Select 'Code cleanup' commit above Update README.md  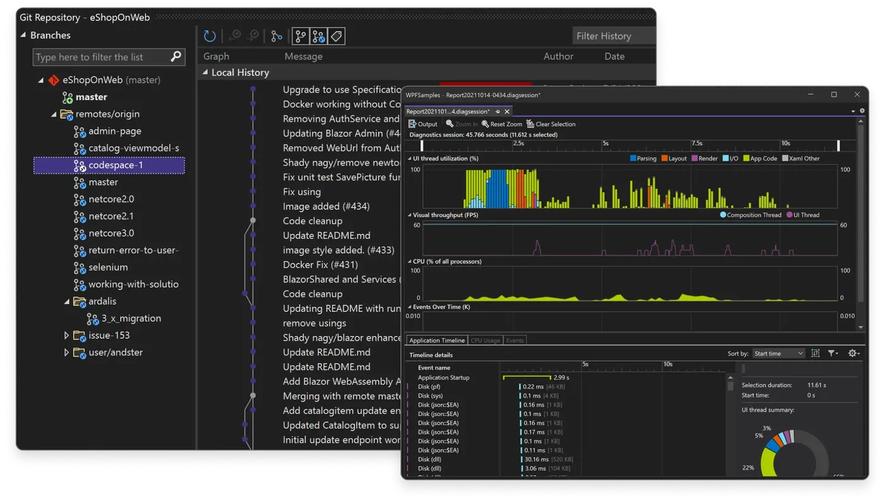click(x=313, y=221)
